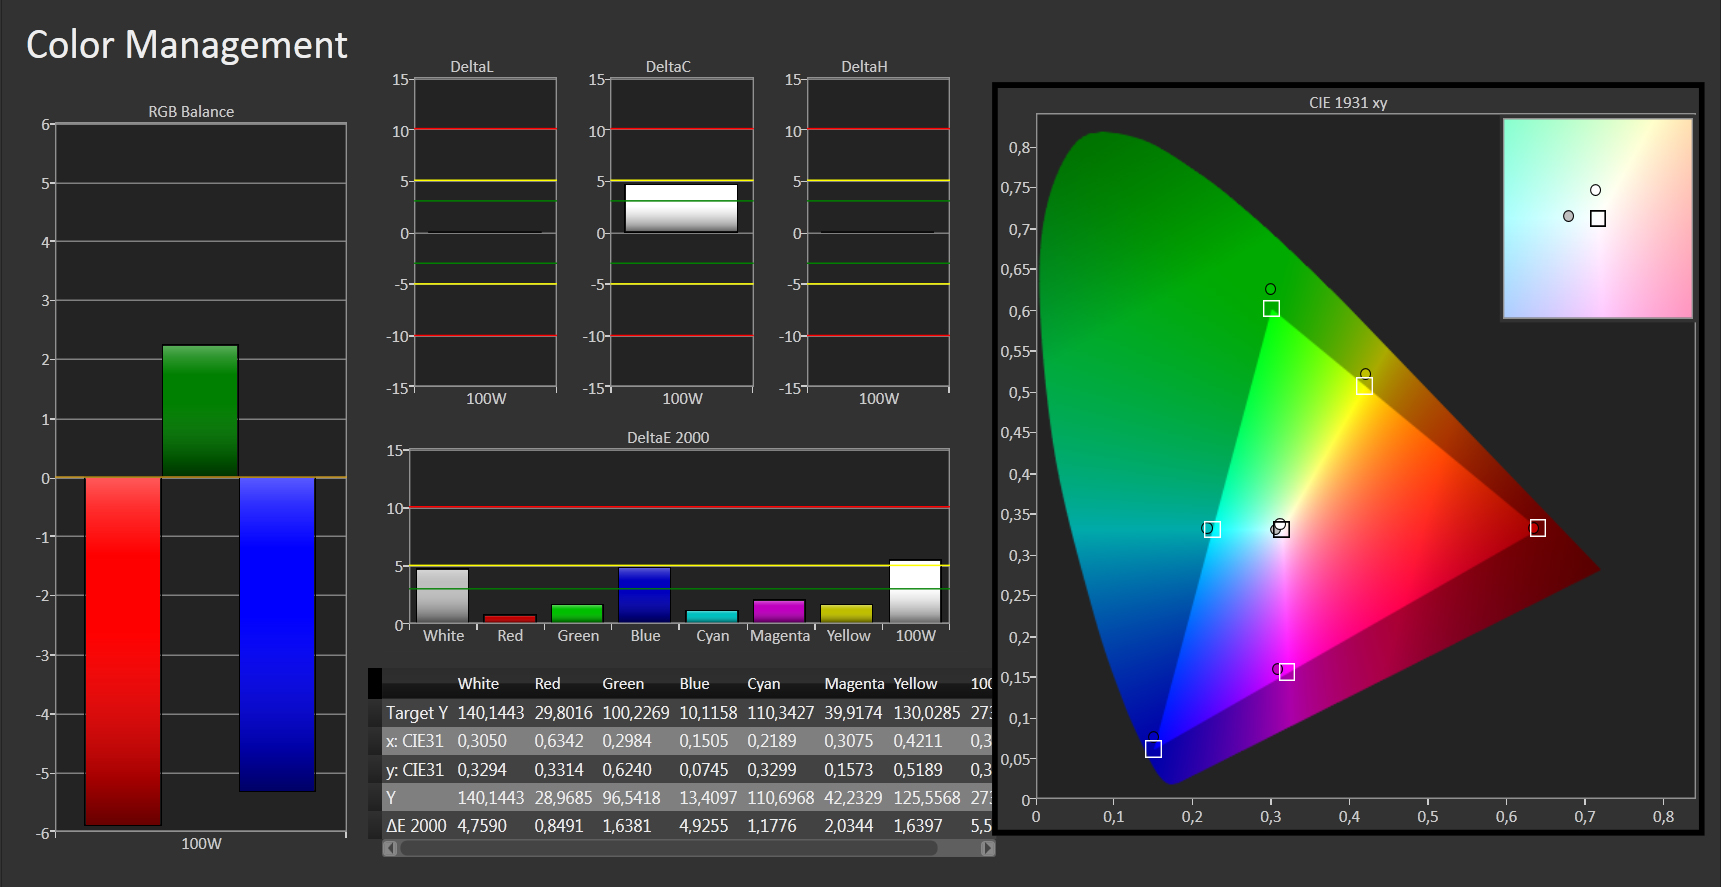
Task: Click the y value 0,6240 for Green
Action: (x=626, y=770)
